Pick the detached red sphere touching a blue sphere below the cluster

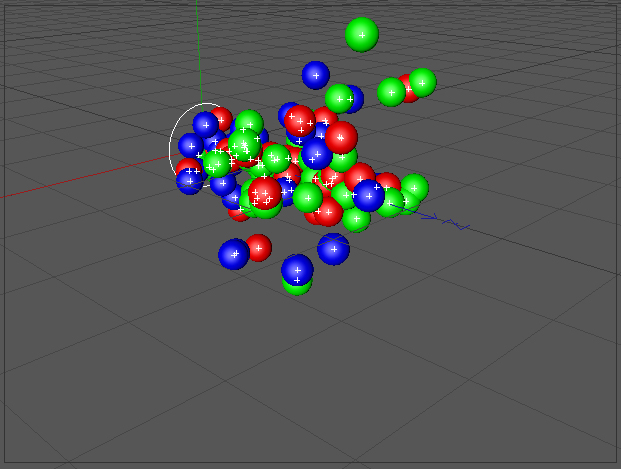tap(260, 248)
